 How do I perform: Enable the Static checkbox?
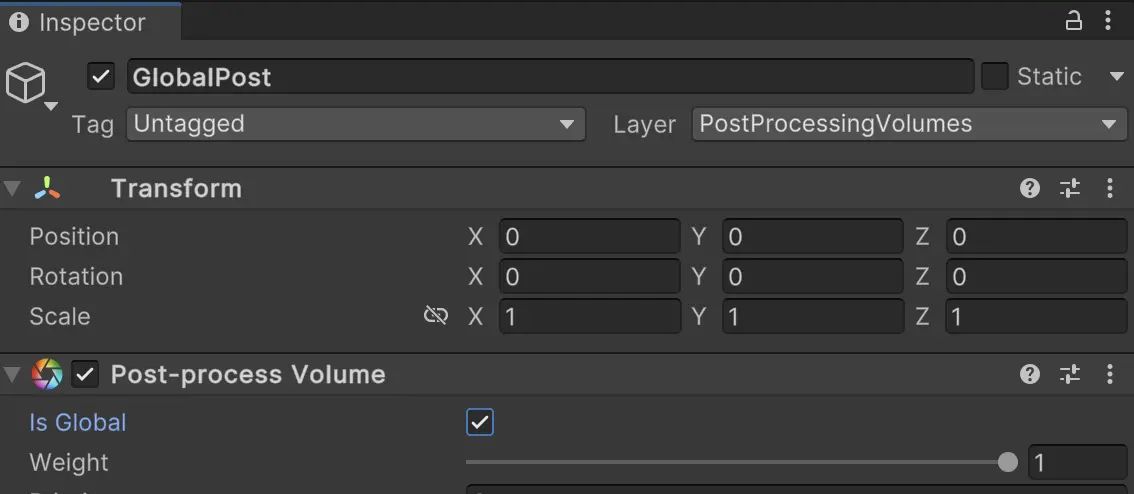[x=995, y=76]
